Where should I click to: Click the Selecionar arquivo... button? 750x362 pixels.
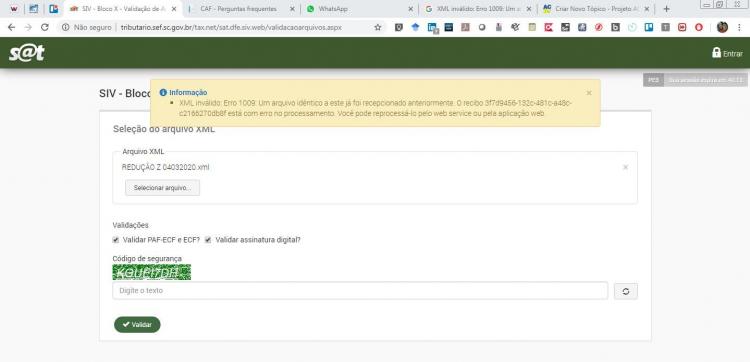coord(162,188)
